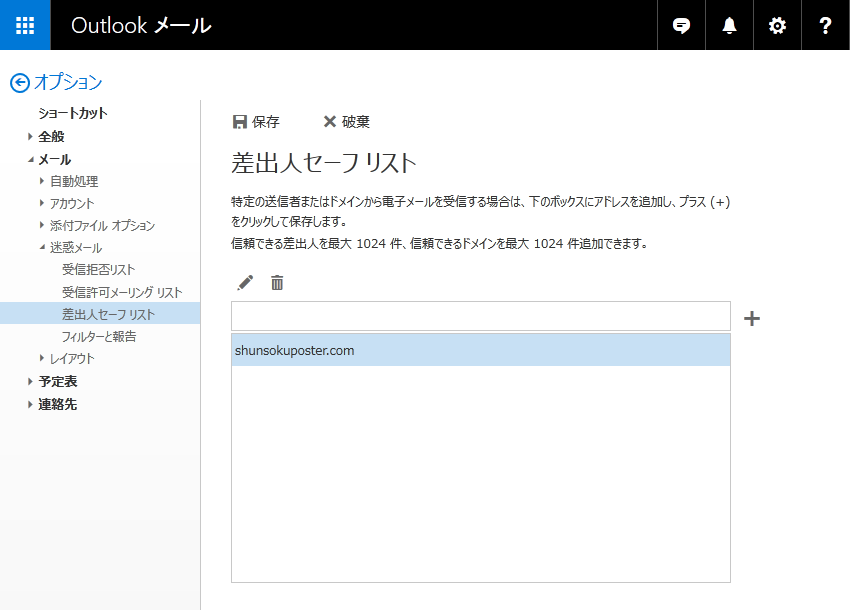The image size is (850, 610).
Task: Expand the 自動処理 tree node
Action: pyautogui.click(x=42, y=181)
